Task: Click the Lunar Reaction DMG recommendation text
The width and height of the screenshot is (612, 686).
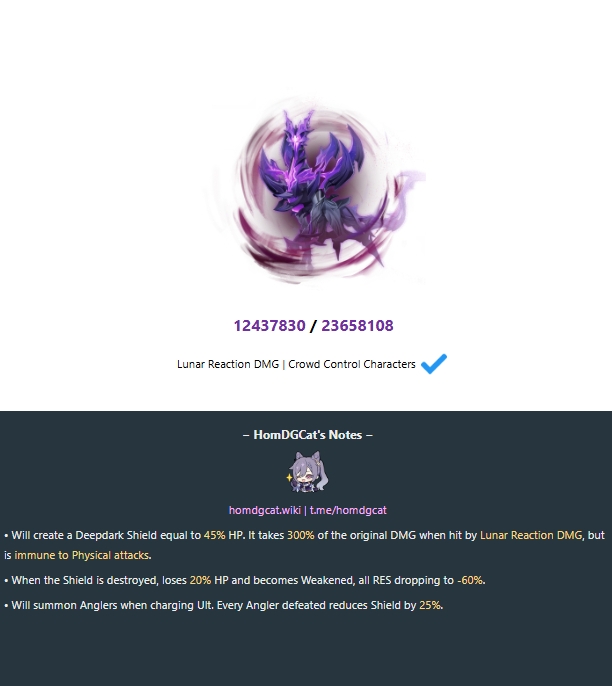Action: pos(228,364)
